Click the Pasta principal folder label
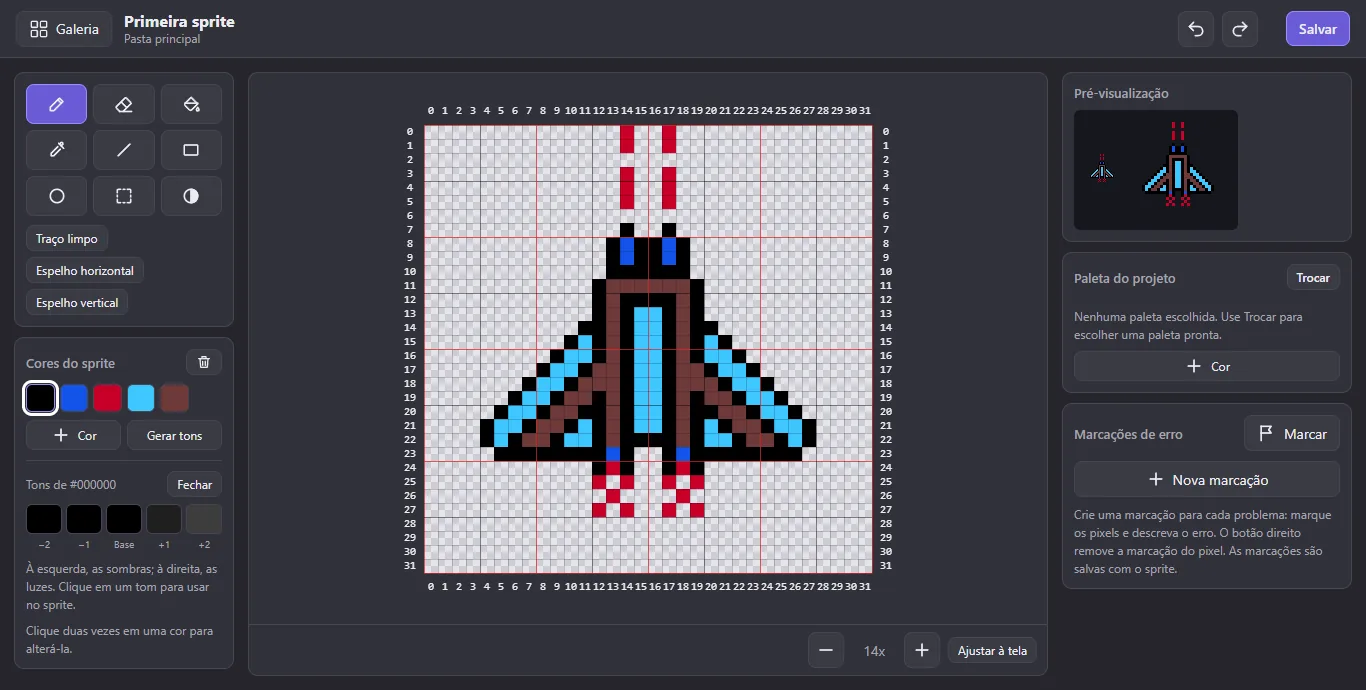The height and width of the screenshot is (690, 1366). (162, 39)
